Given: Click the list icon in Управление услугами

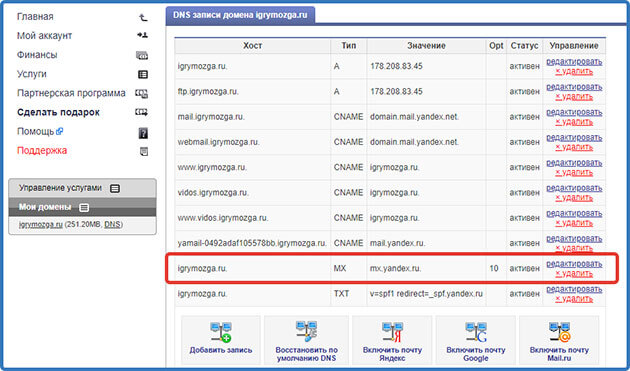Looking at the screenshot, I should pos(115,188).
